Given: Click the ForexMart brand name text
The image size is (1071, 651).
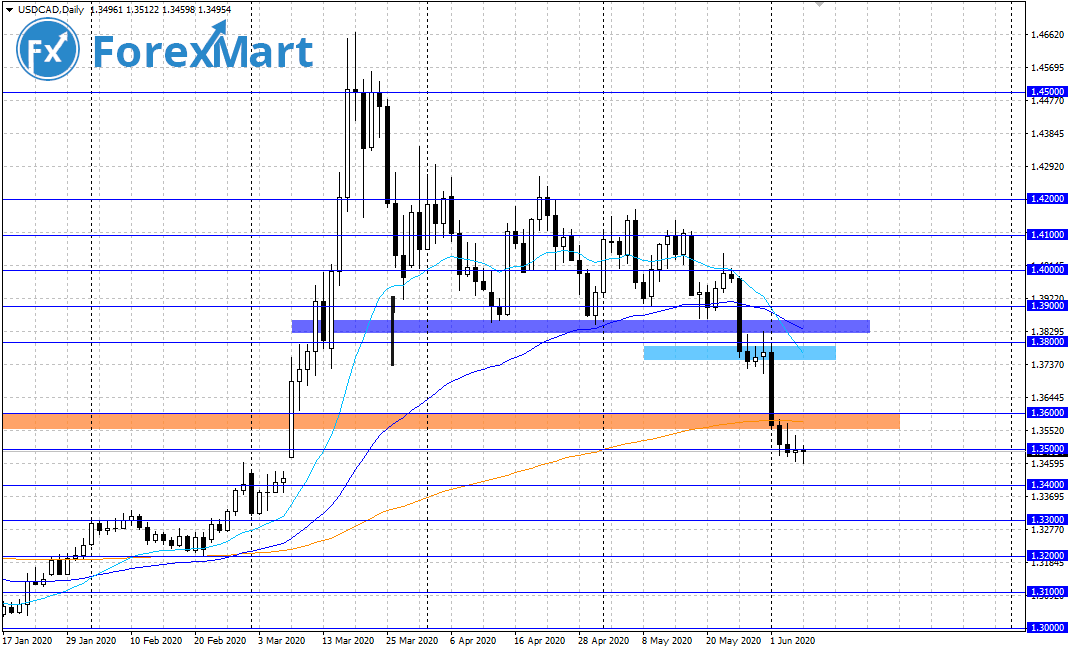Looking at the screenshot, I should [x=203, y=52].
